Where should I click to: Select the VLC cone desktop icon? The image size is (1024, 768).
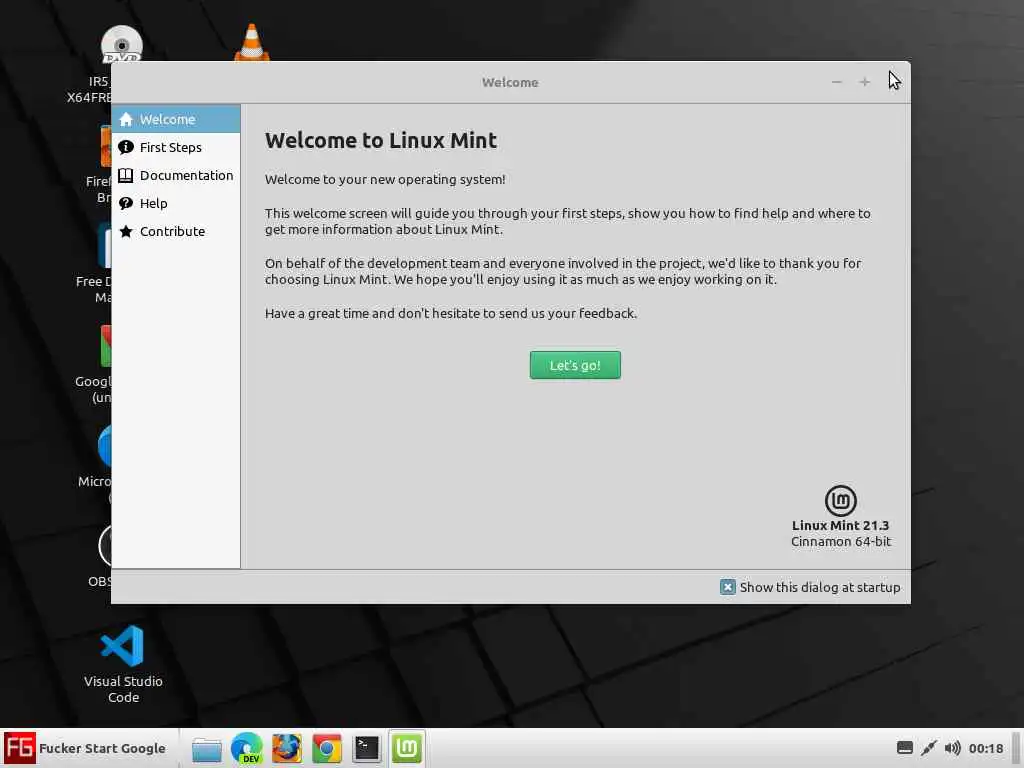click(251, 42)
